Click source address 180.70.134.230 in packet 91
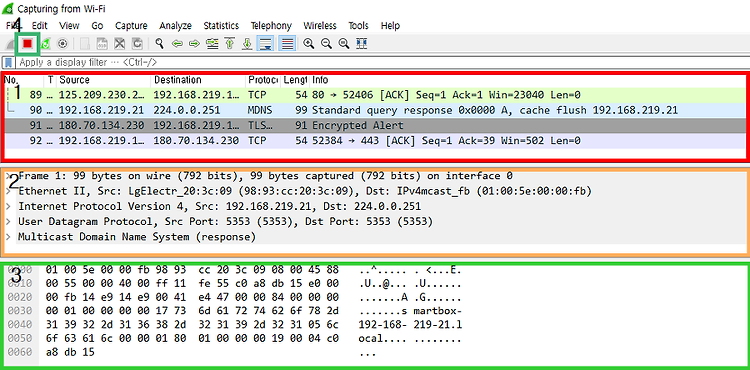Image resolution: width=750 pixels, height=370 pixels. point(101,126)
